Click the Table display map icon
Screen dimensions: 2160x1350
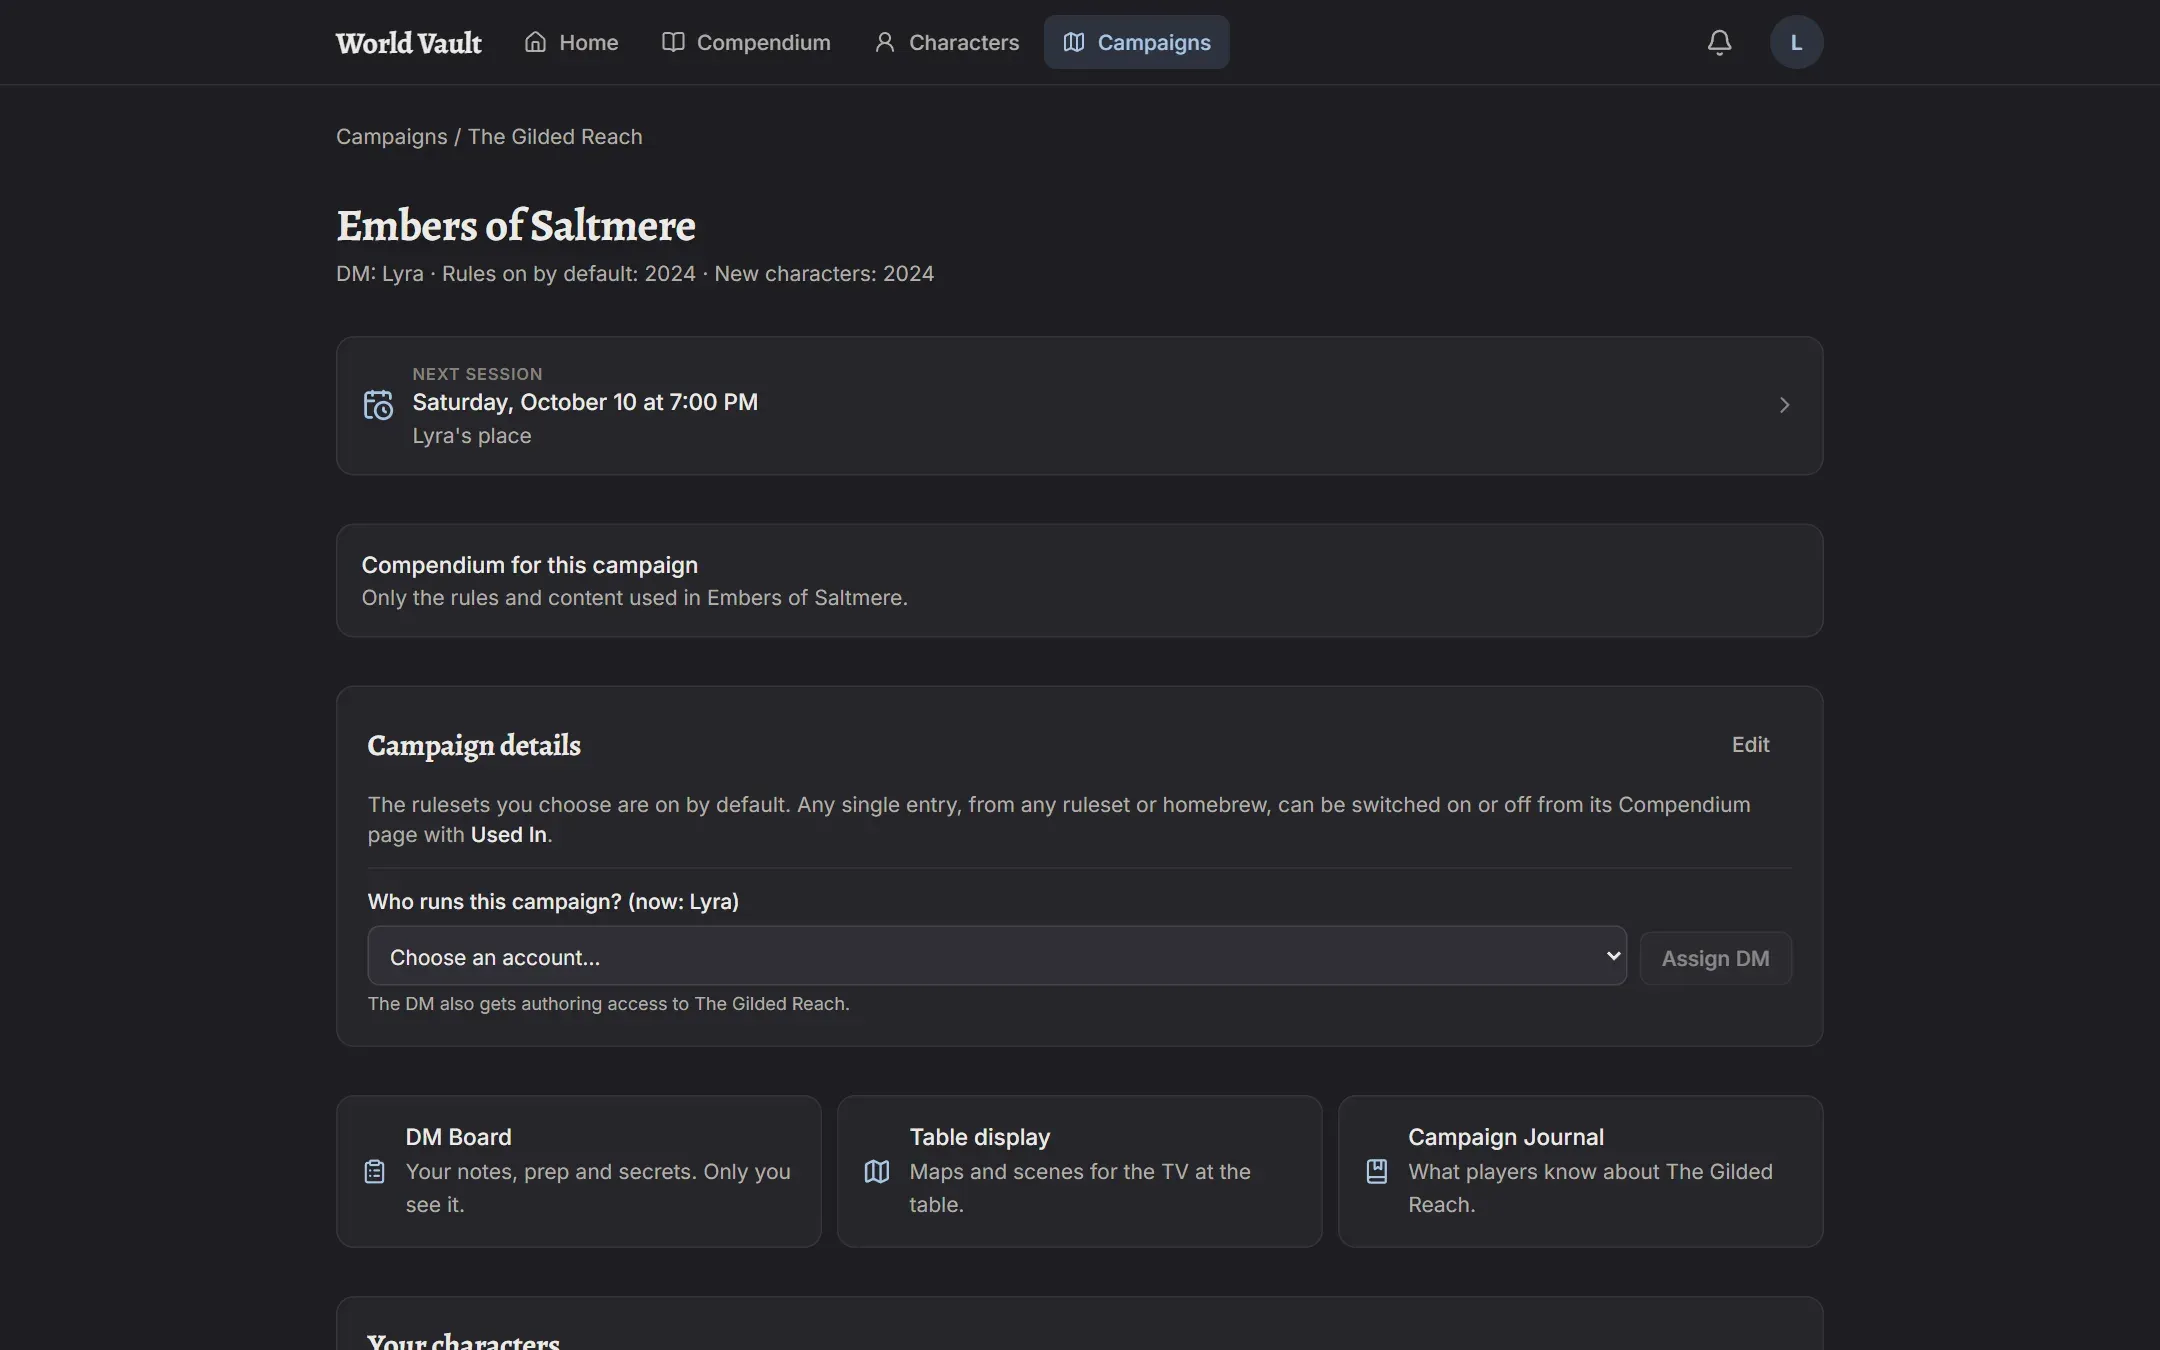pos(877,1171)
